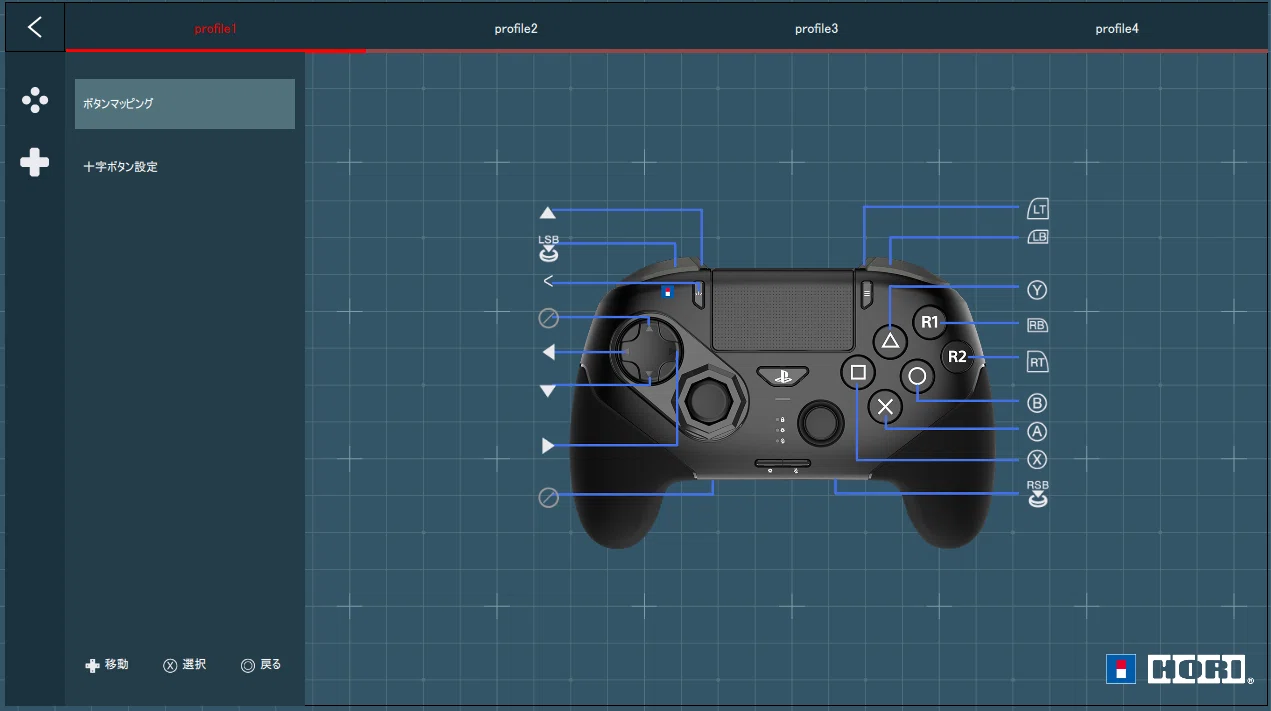Click the 移動 hint at the bottom

point(107,665)
